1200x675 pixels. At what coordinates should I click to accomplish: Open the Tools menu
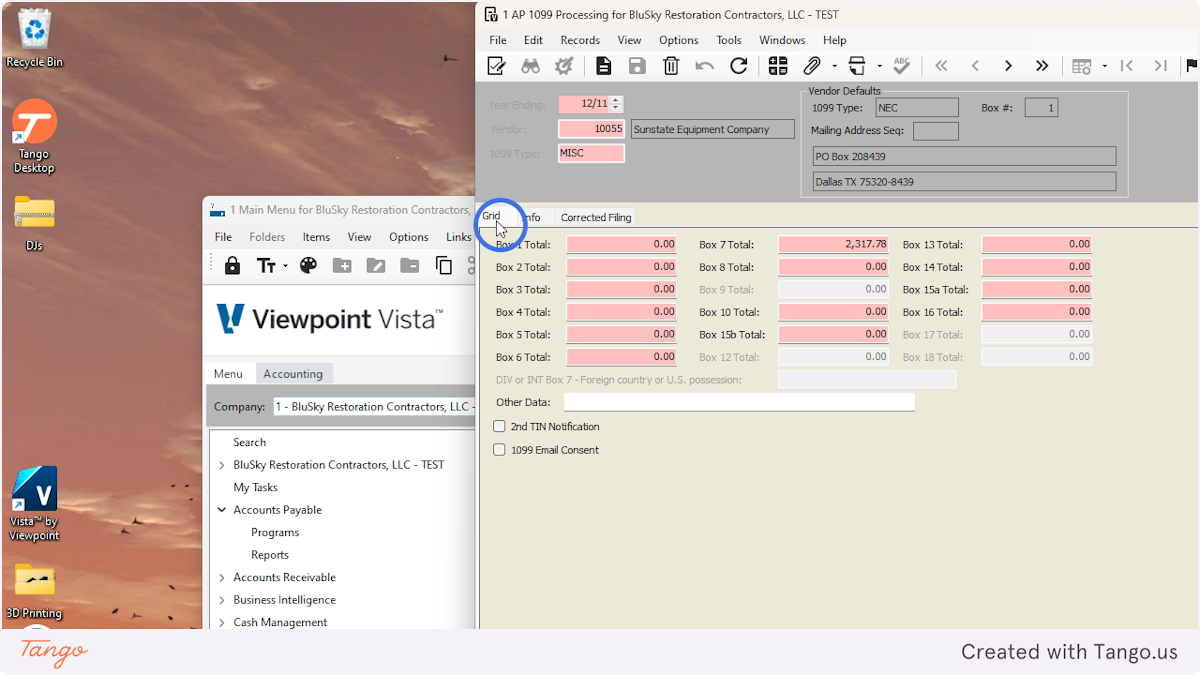point(729,40)
